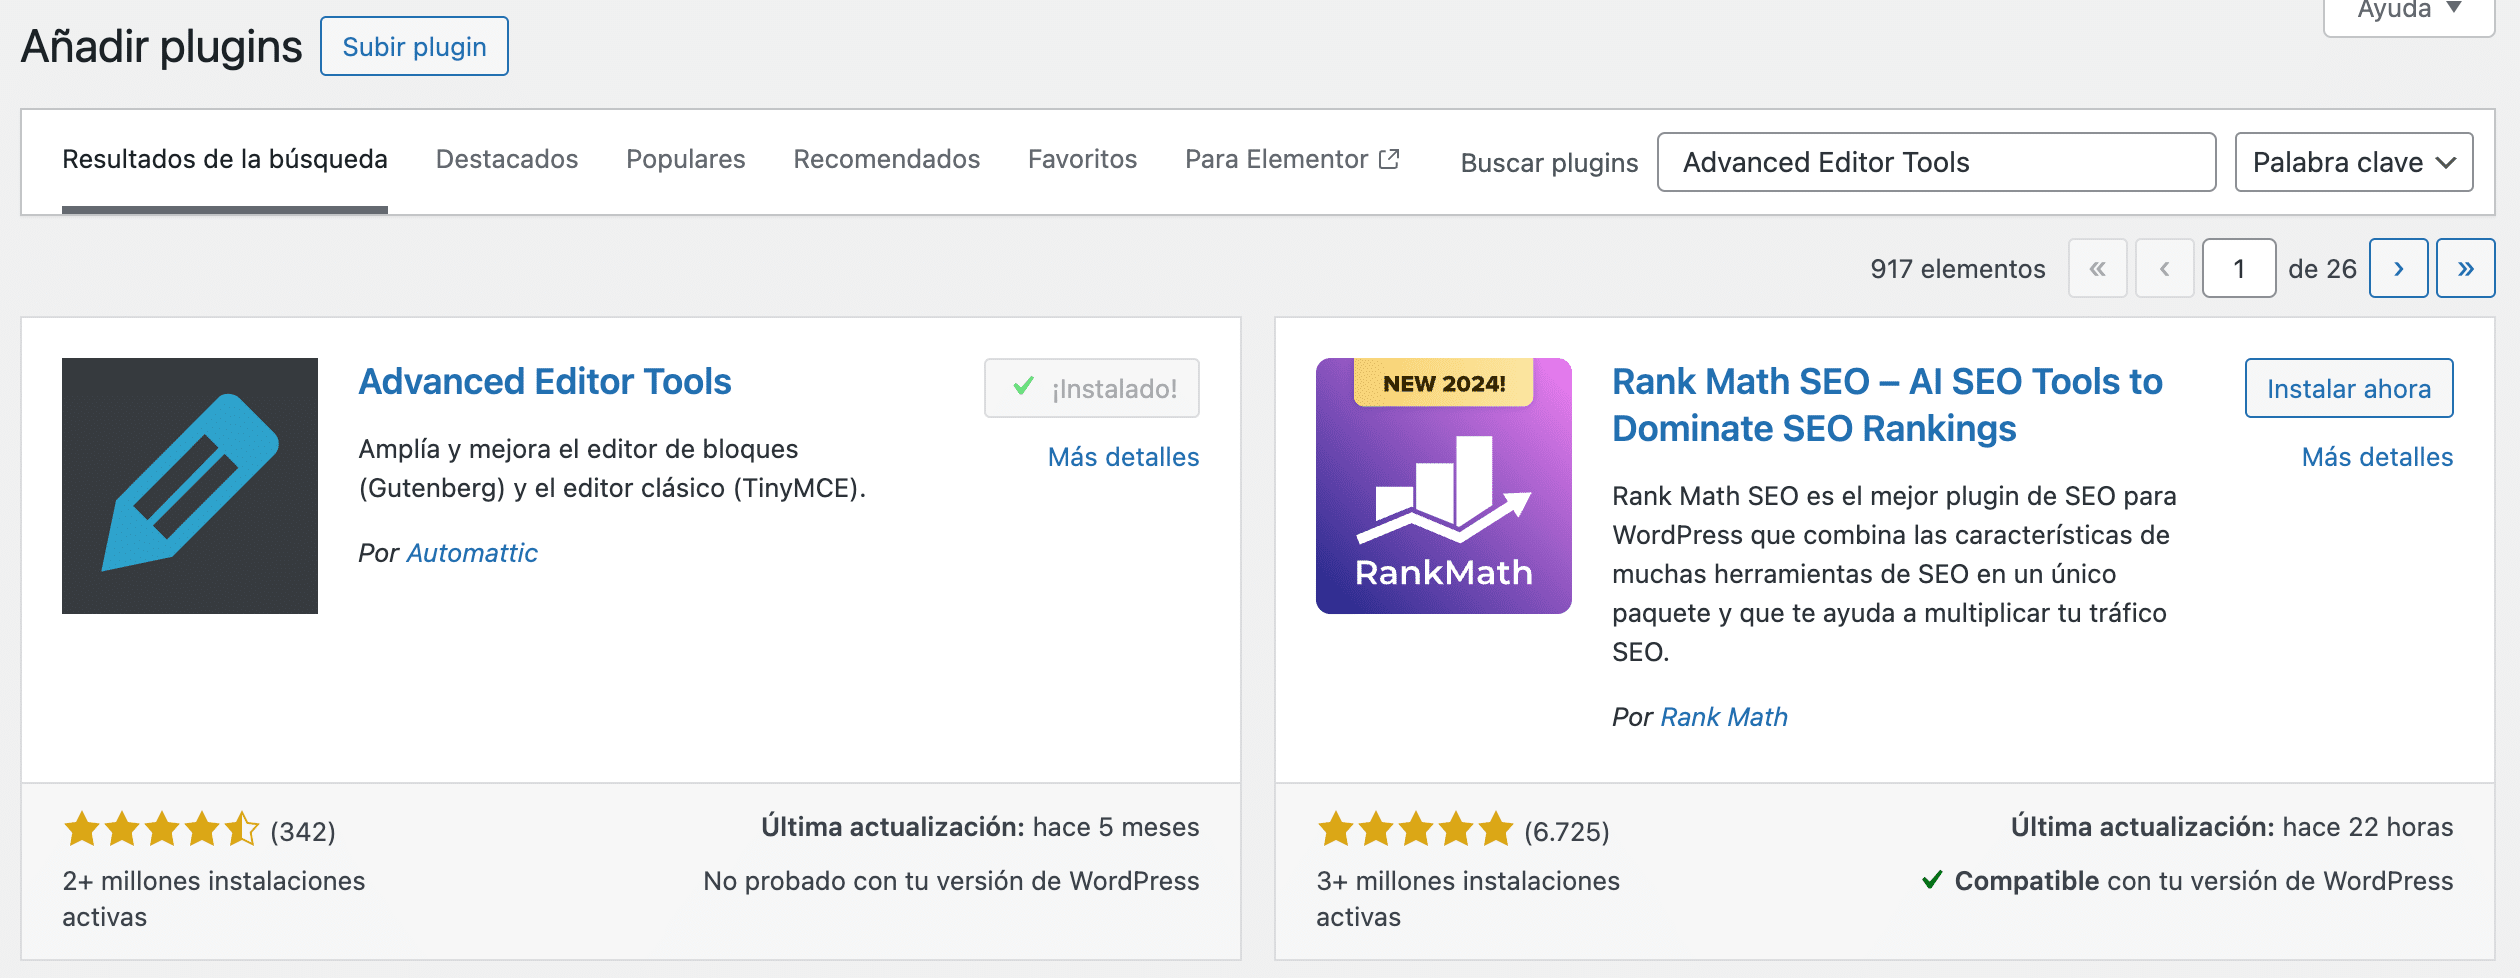
Task: Open Más detalles for Rank Math SEO
Action: 2377,457
